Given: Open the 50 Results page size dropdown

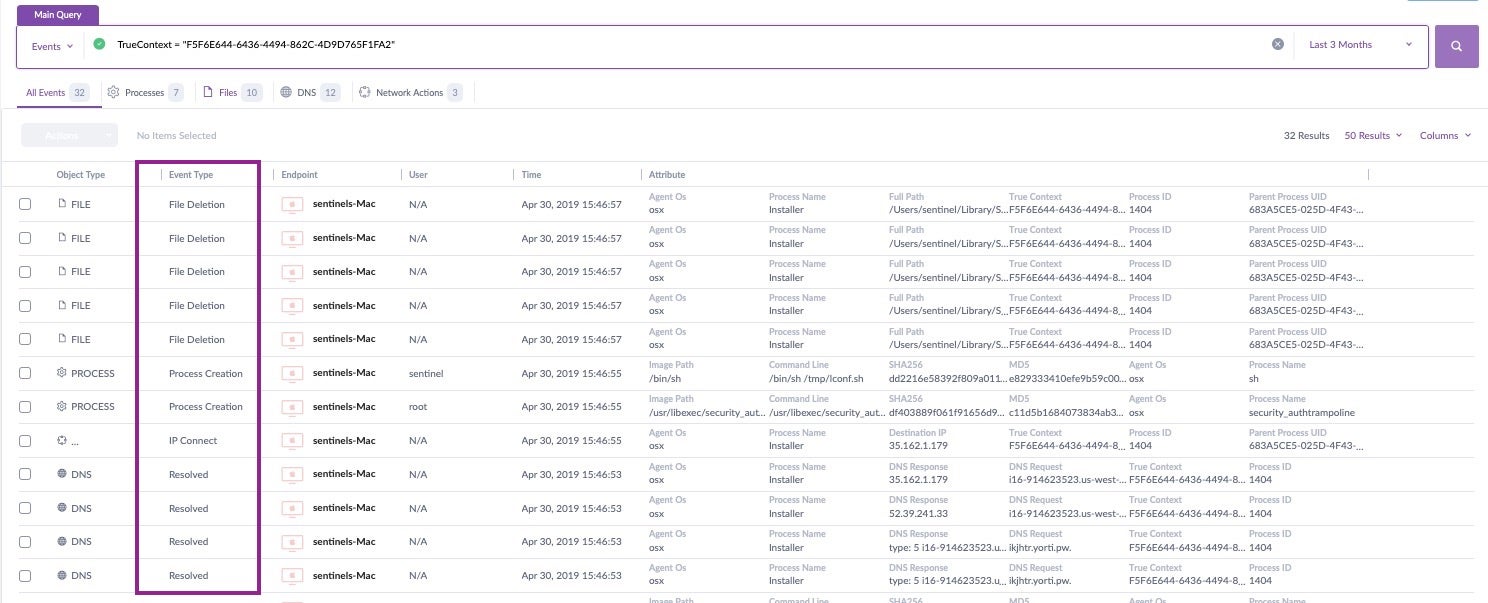Looking at the screenshot, I should coord(1372,135).
